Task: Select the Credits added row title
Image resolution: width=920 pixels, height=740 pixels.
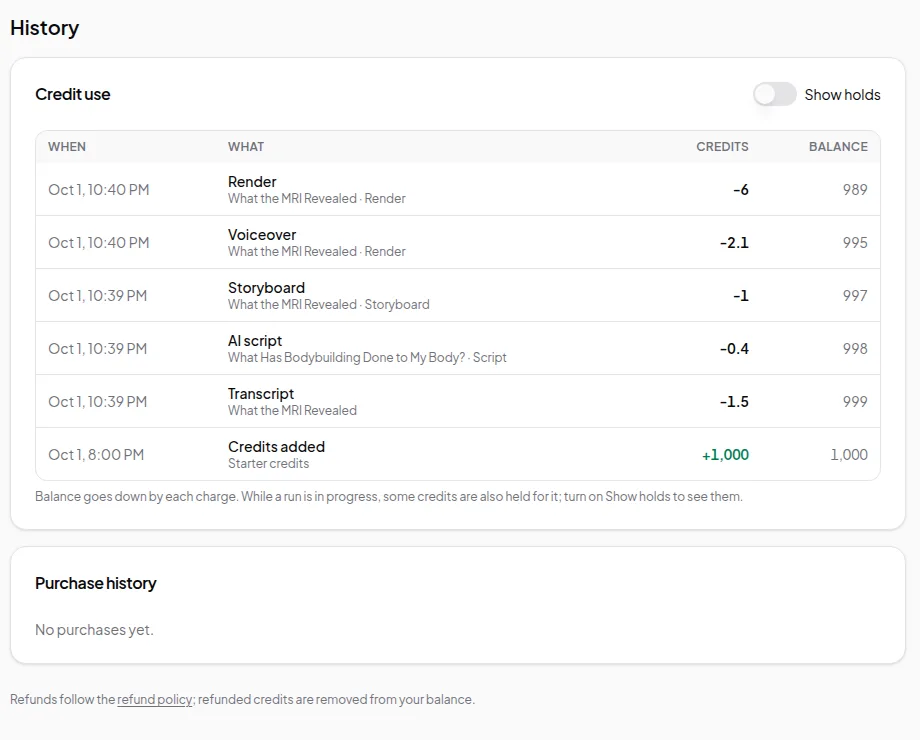Action: pos(276,447)
